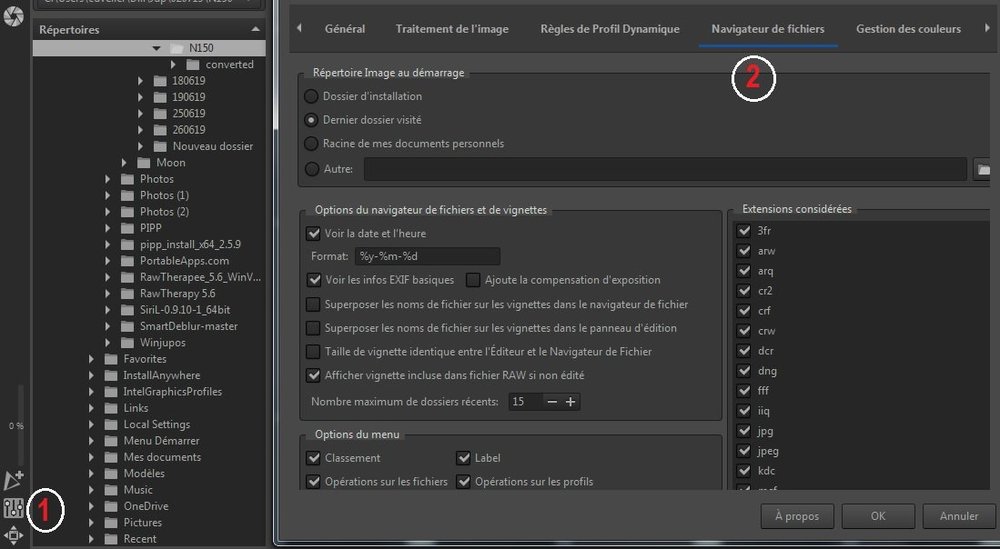Expand the Mes documents folder
The height and width of the screenshot is (549, 1000).
click(91, 457)
